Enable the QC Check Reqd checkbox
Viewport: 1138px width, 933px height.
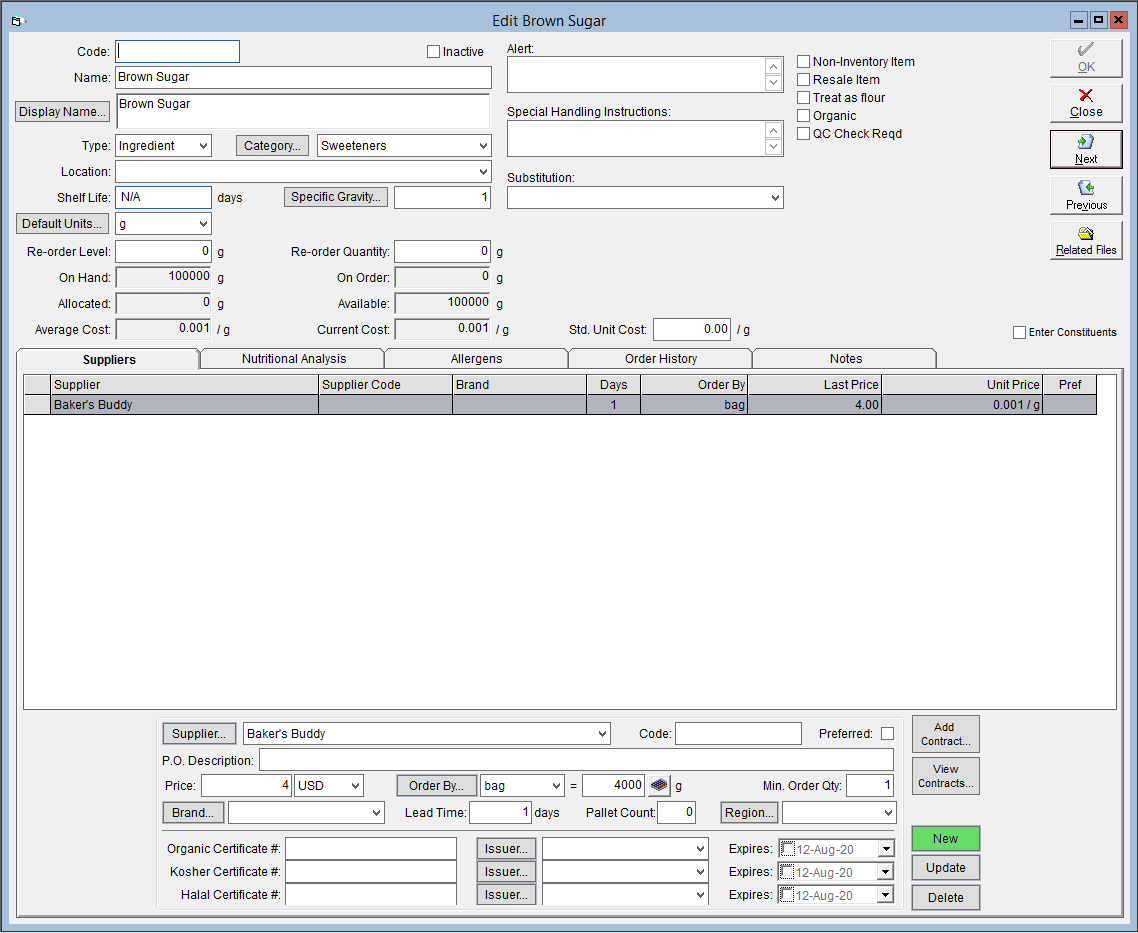click(x=803, y=133)
